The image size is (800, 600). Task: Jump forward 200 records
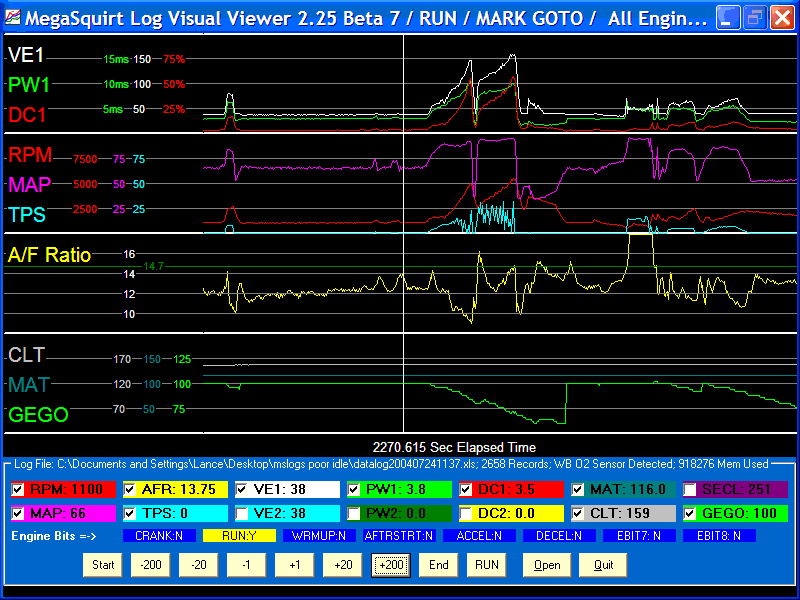tap(391, 565)
